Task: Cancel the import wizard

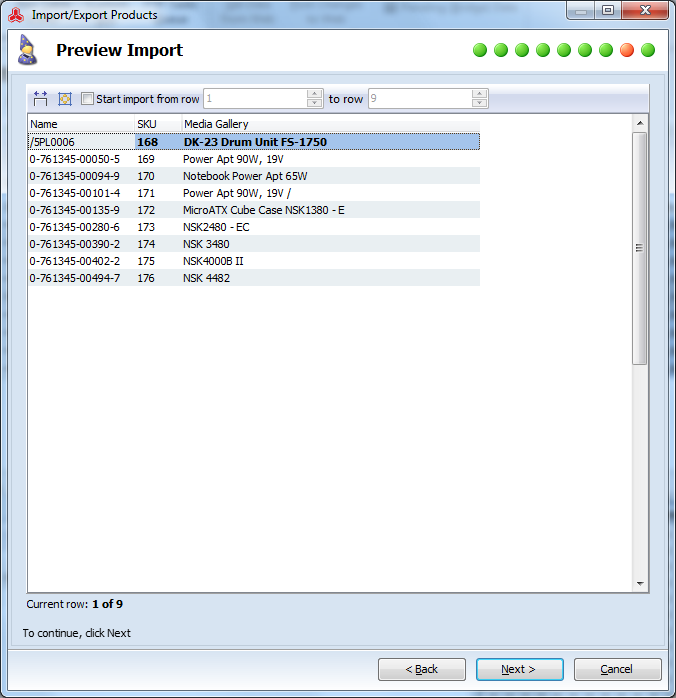Action: pos(617,669)
